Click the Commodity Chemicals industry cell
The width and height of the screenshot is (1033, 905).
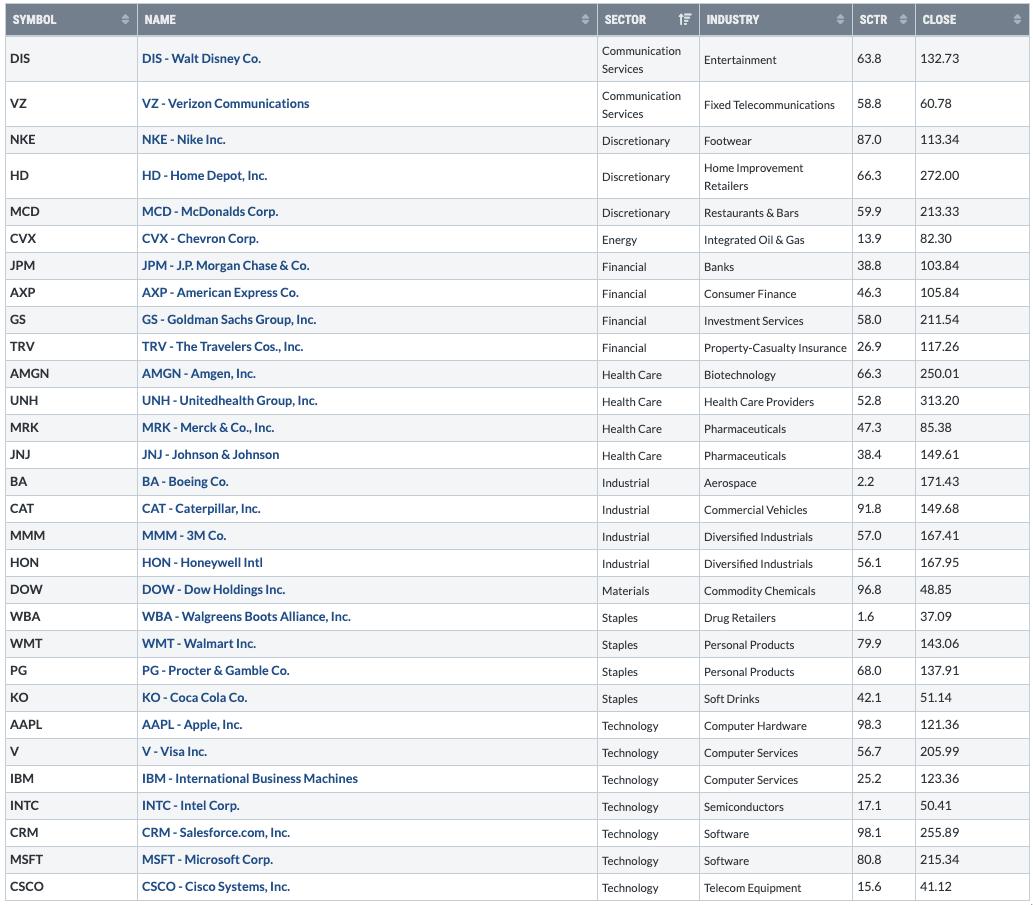759,591
